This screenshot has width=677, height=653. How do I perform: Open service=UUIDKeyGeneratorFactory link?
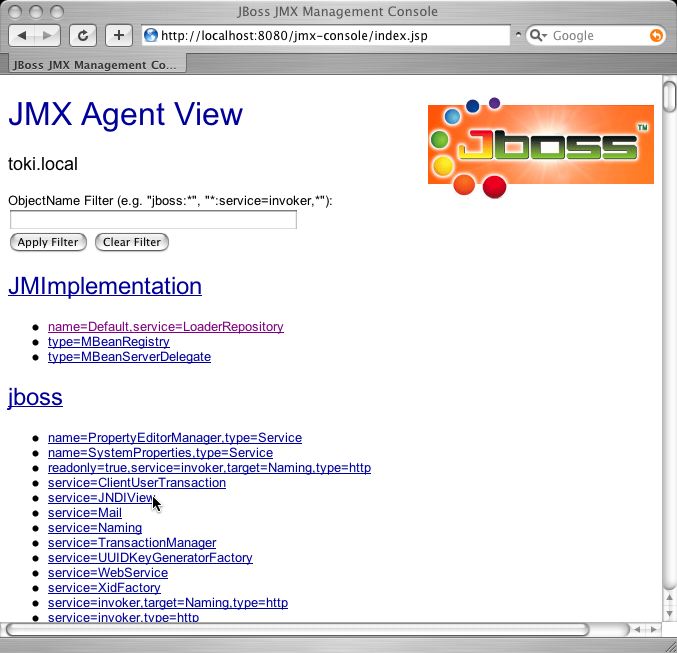point(150,558)
